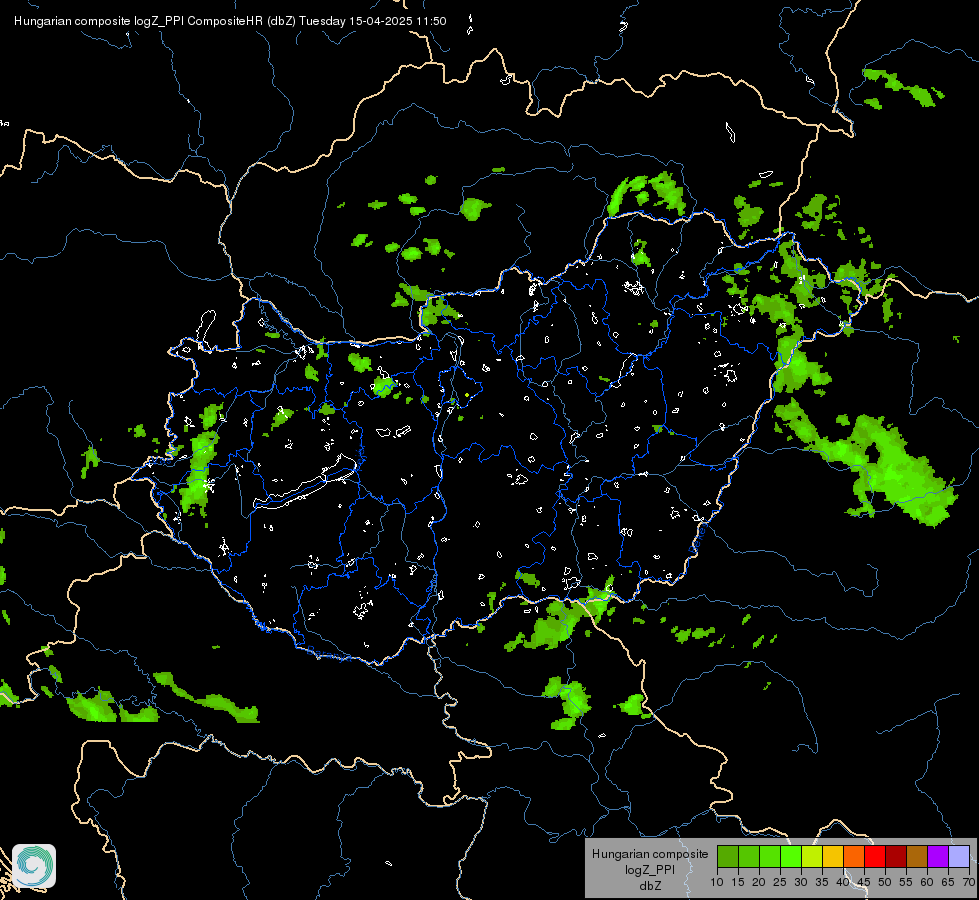The width and height of the screenshot is (979, 900).
Task: Select the 10–15 dBZ dark green swatch
Action: (727, 856)
